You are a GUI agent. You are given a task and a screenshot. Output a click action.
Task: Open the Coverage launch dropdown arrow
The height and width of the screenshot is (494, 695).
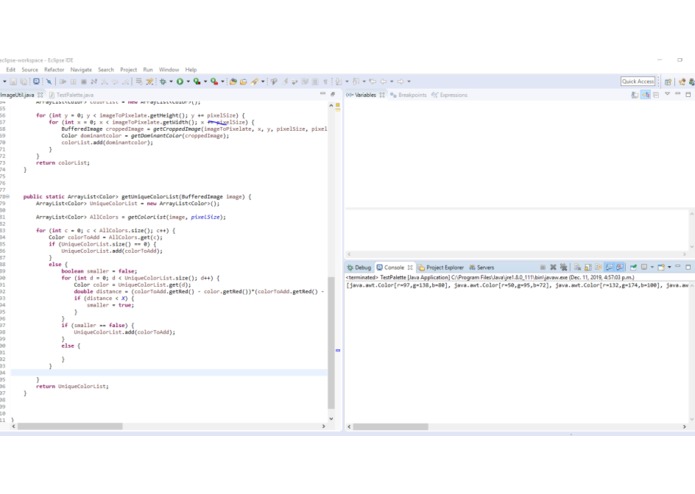(x=205, y=82)
